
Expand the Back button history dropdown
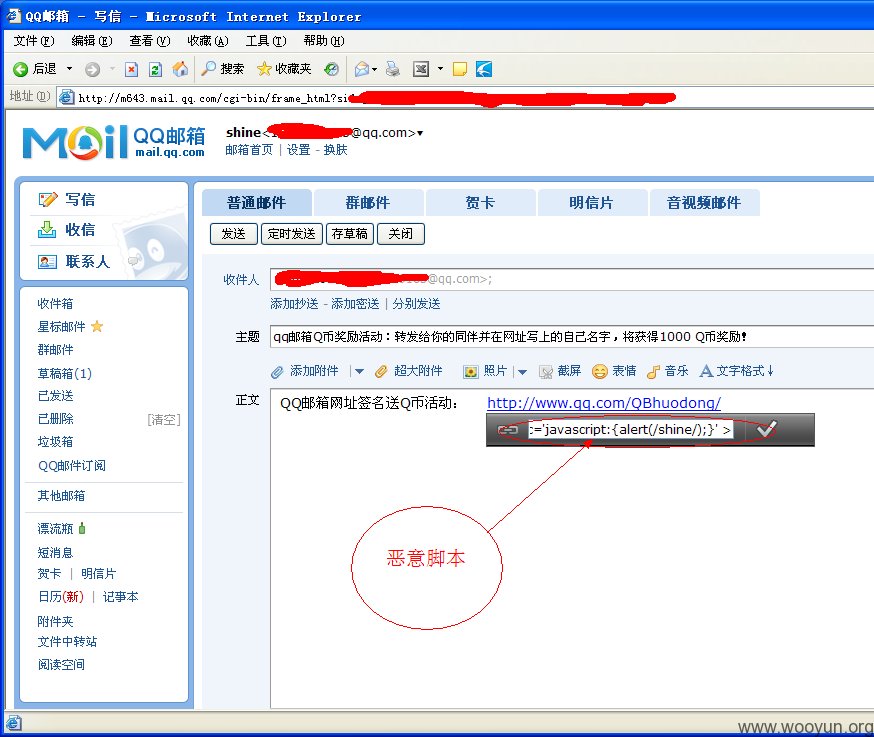(70, 69)
